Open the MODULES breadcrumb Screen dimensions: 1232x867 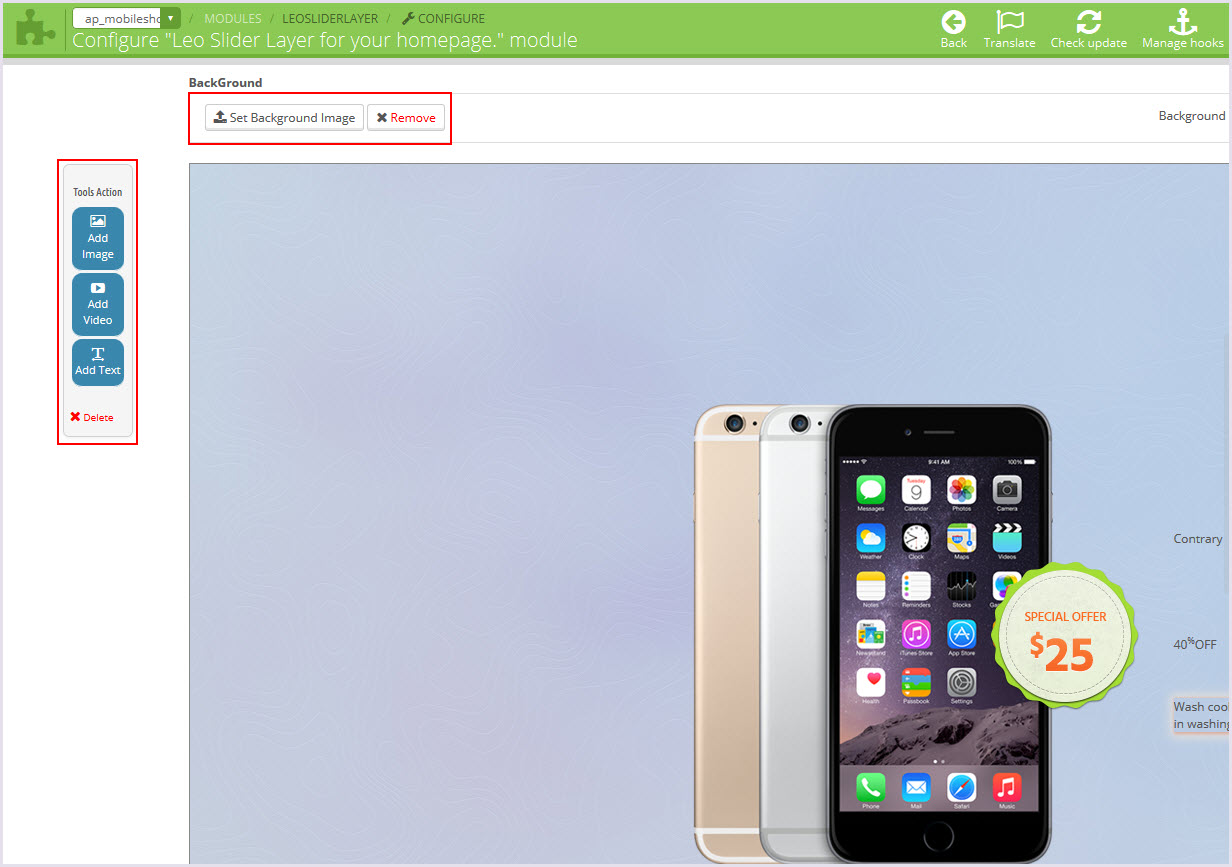coord(233,18)
